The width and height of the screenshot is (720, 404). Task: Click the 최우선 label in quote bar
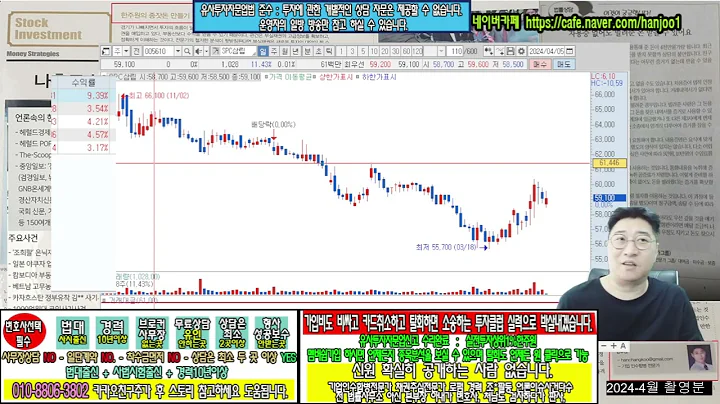pos(354,64)
